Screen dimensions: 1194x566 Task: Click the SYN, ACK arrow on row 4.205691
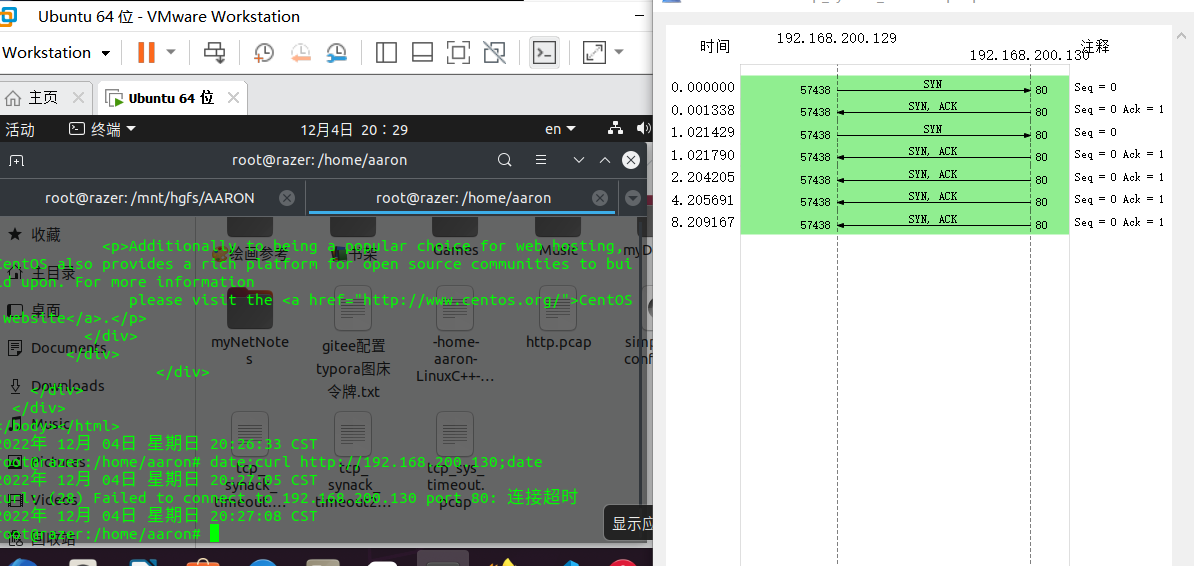(934, 202)
